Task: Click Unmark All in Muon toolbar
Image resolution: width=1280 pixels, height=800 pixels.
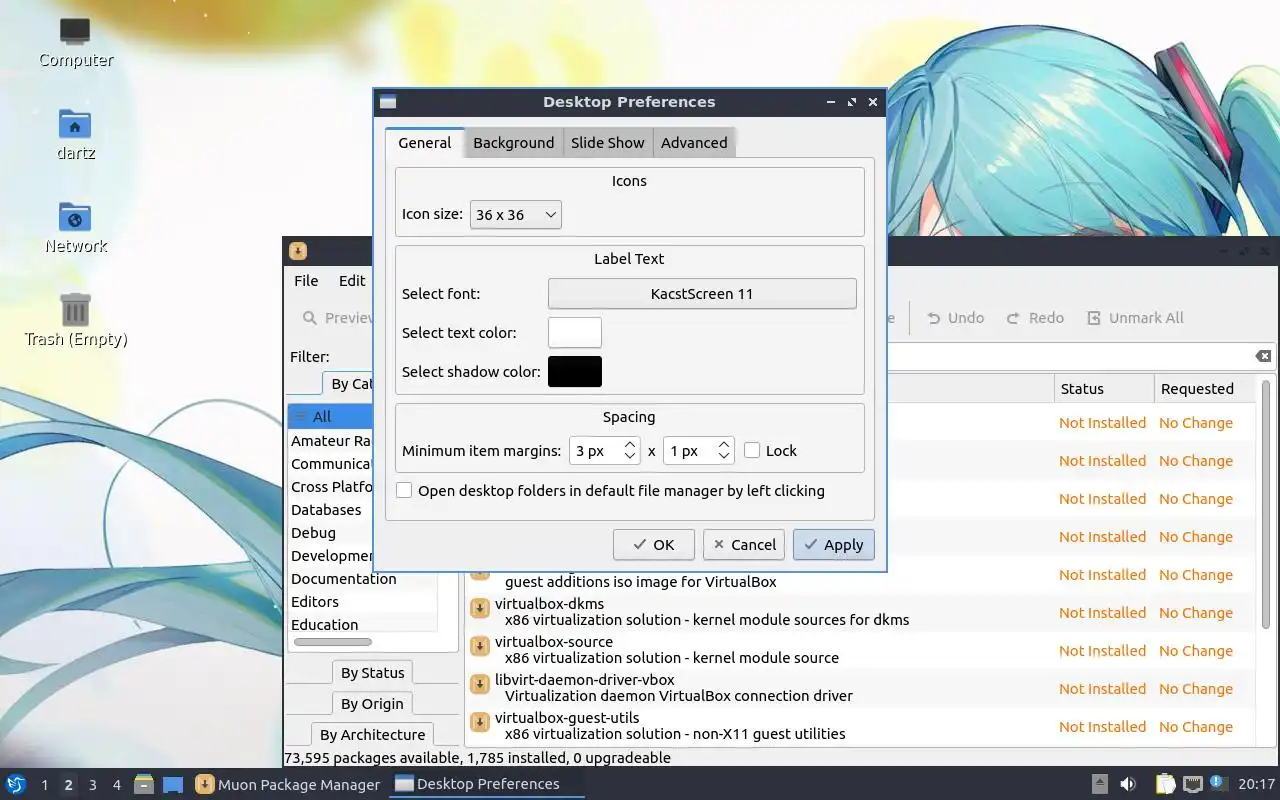Action: [1135, 318]
